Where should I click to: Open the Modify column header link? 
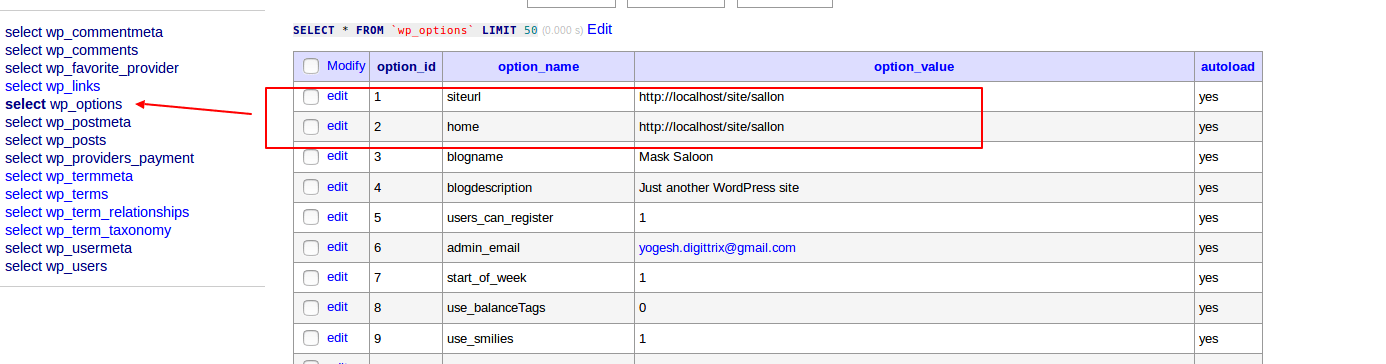coord(346,66)
